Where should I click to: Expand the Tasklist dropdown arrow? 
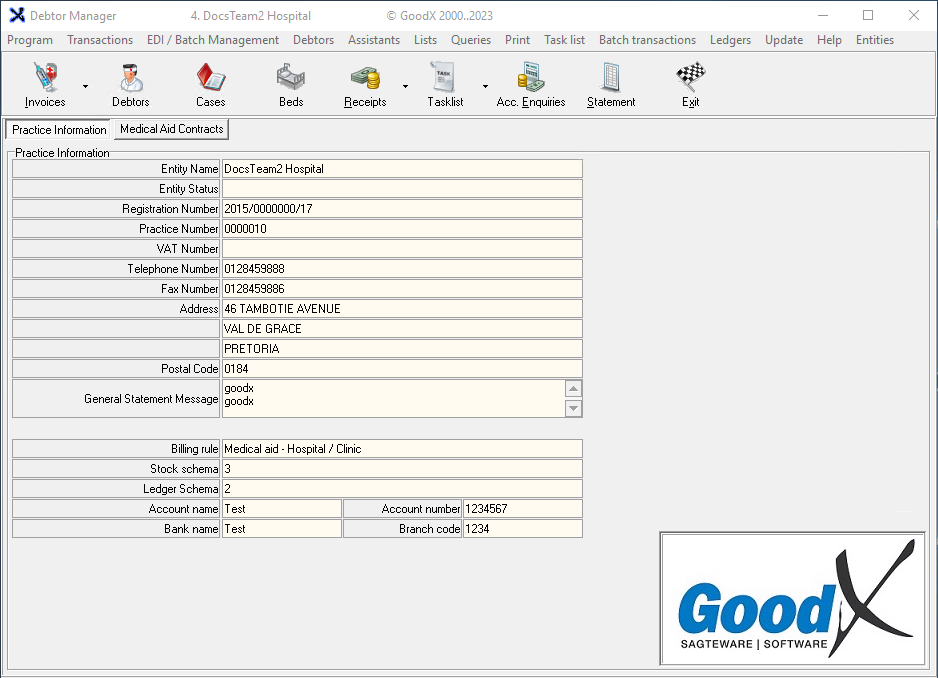point(485,86)
